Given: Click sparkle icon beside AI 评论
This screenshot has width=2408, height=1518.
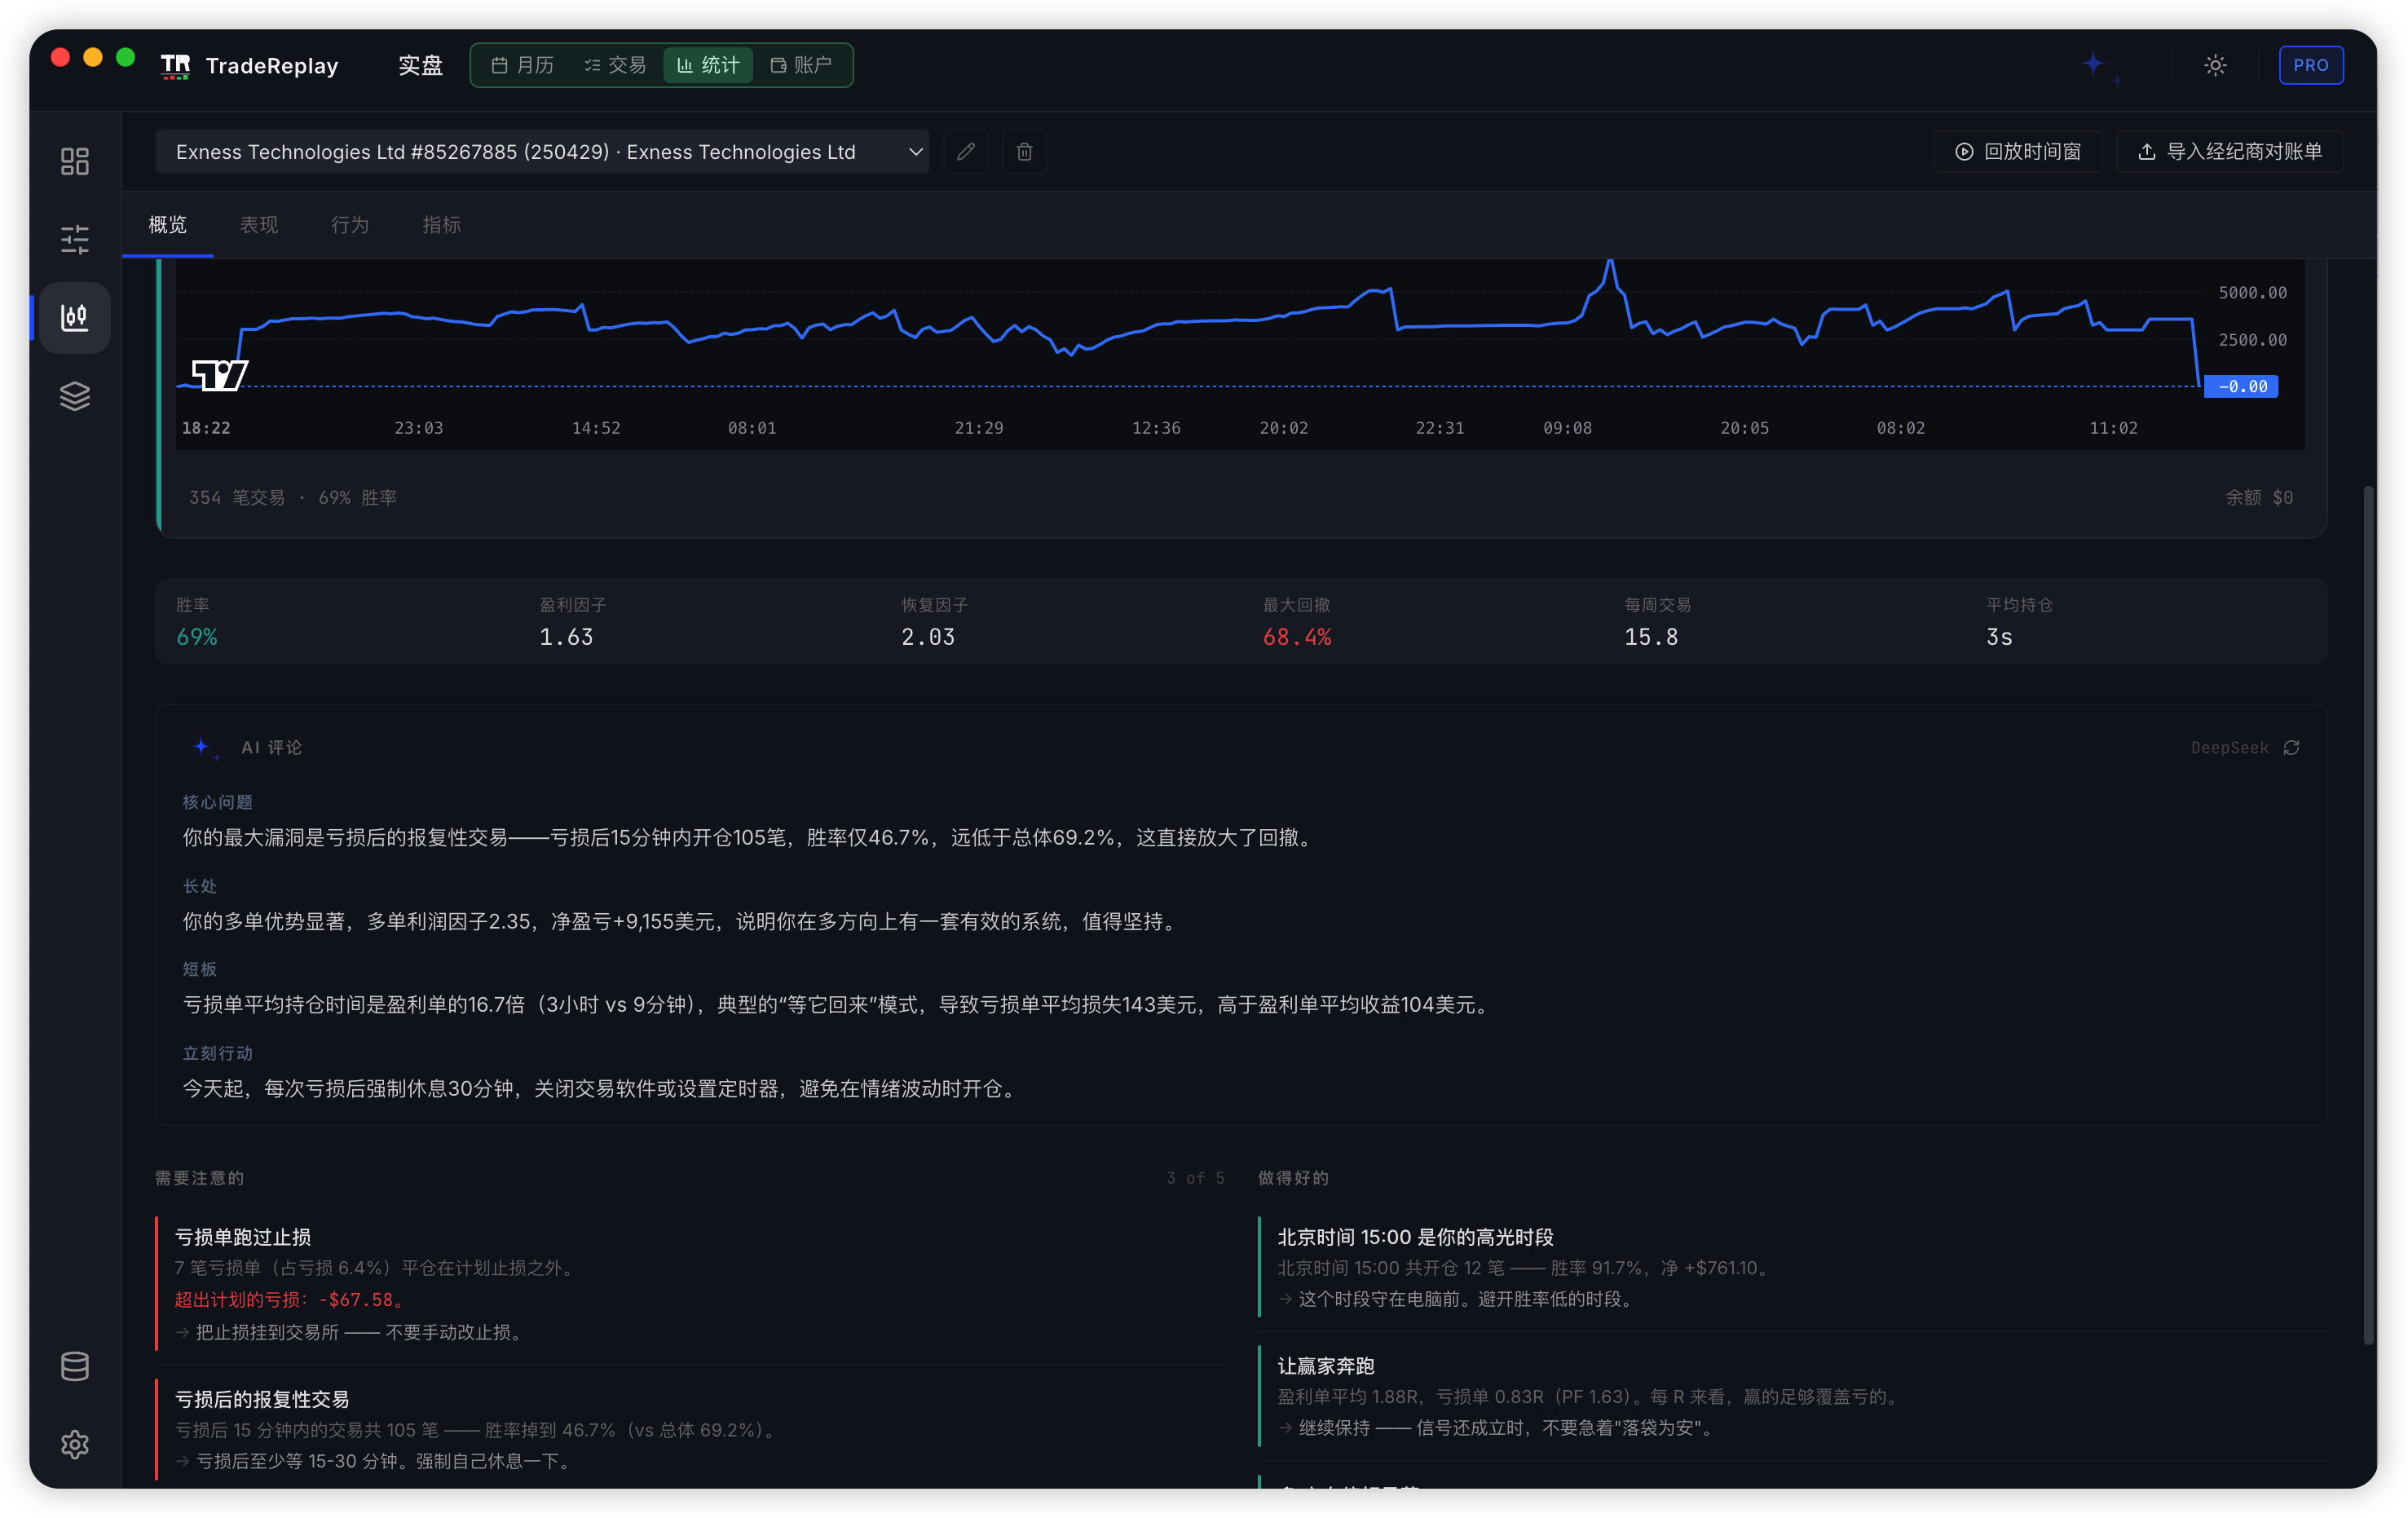Looking at the screenshot, I should point(205,748).
